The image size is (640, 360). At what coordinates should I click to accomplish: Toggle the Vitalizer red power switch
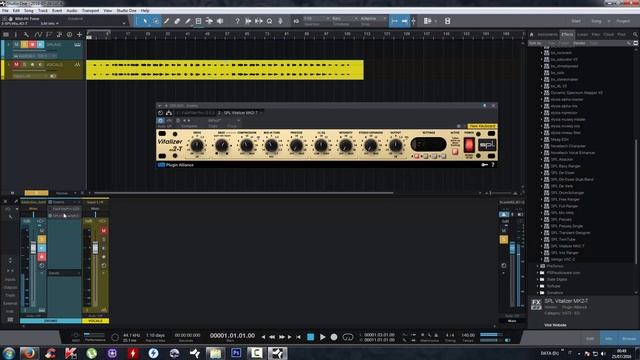(x=469, y=145)
